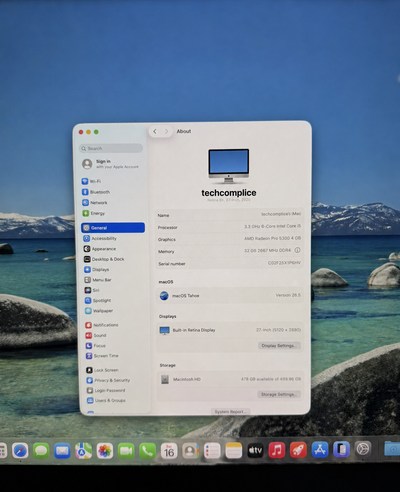Image resolution: width=400 pixels, height=492 pixels.
Task: Open the Phone app from the Dock
Action: point(147,451)
